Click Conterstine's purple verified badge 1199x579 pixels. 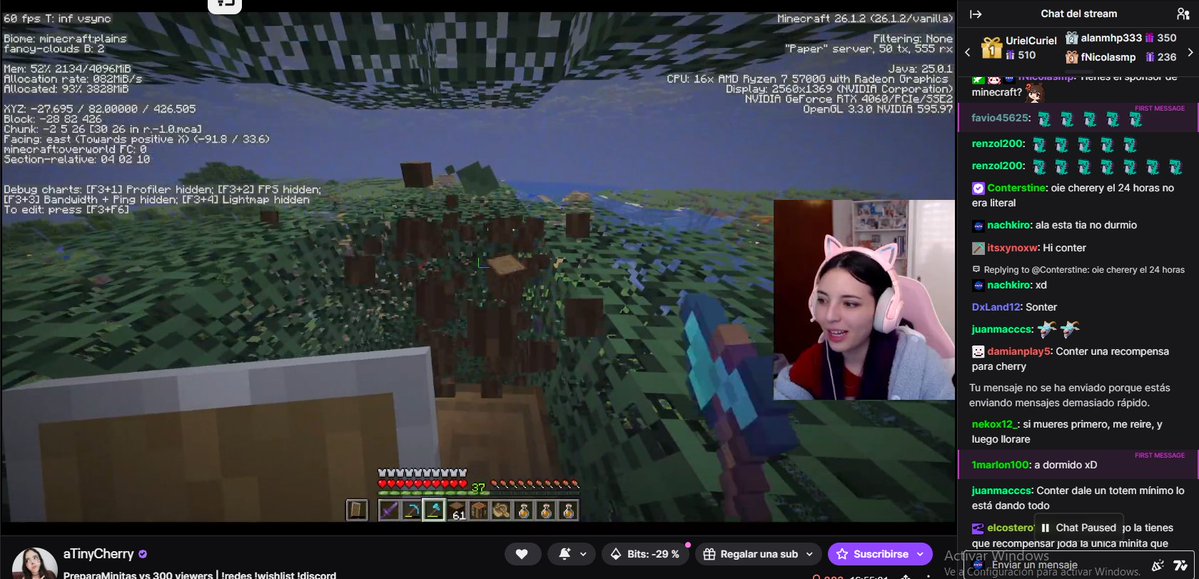[978, 188]
